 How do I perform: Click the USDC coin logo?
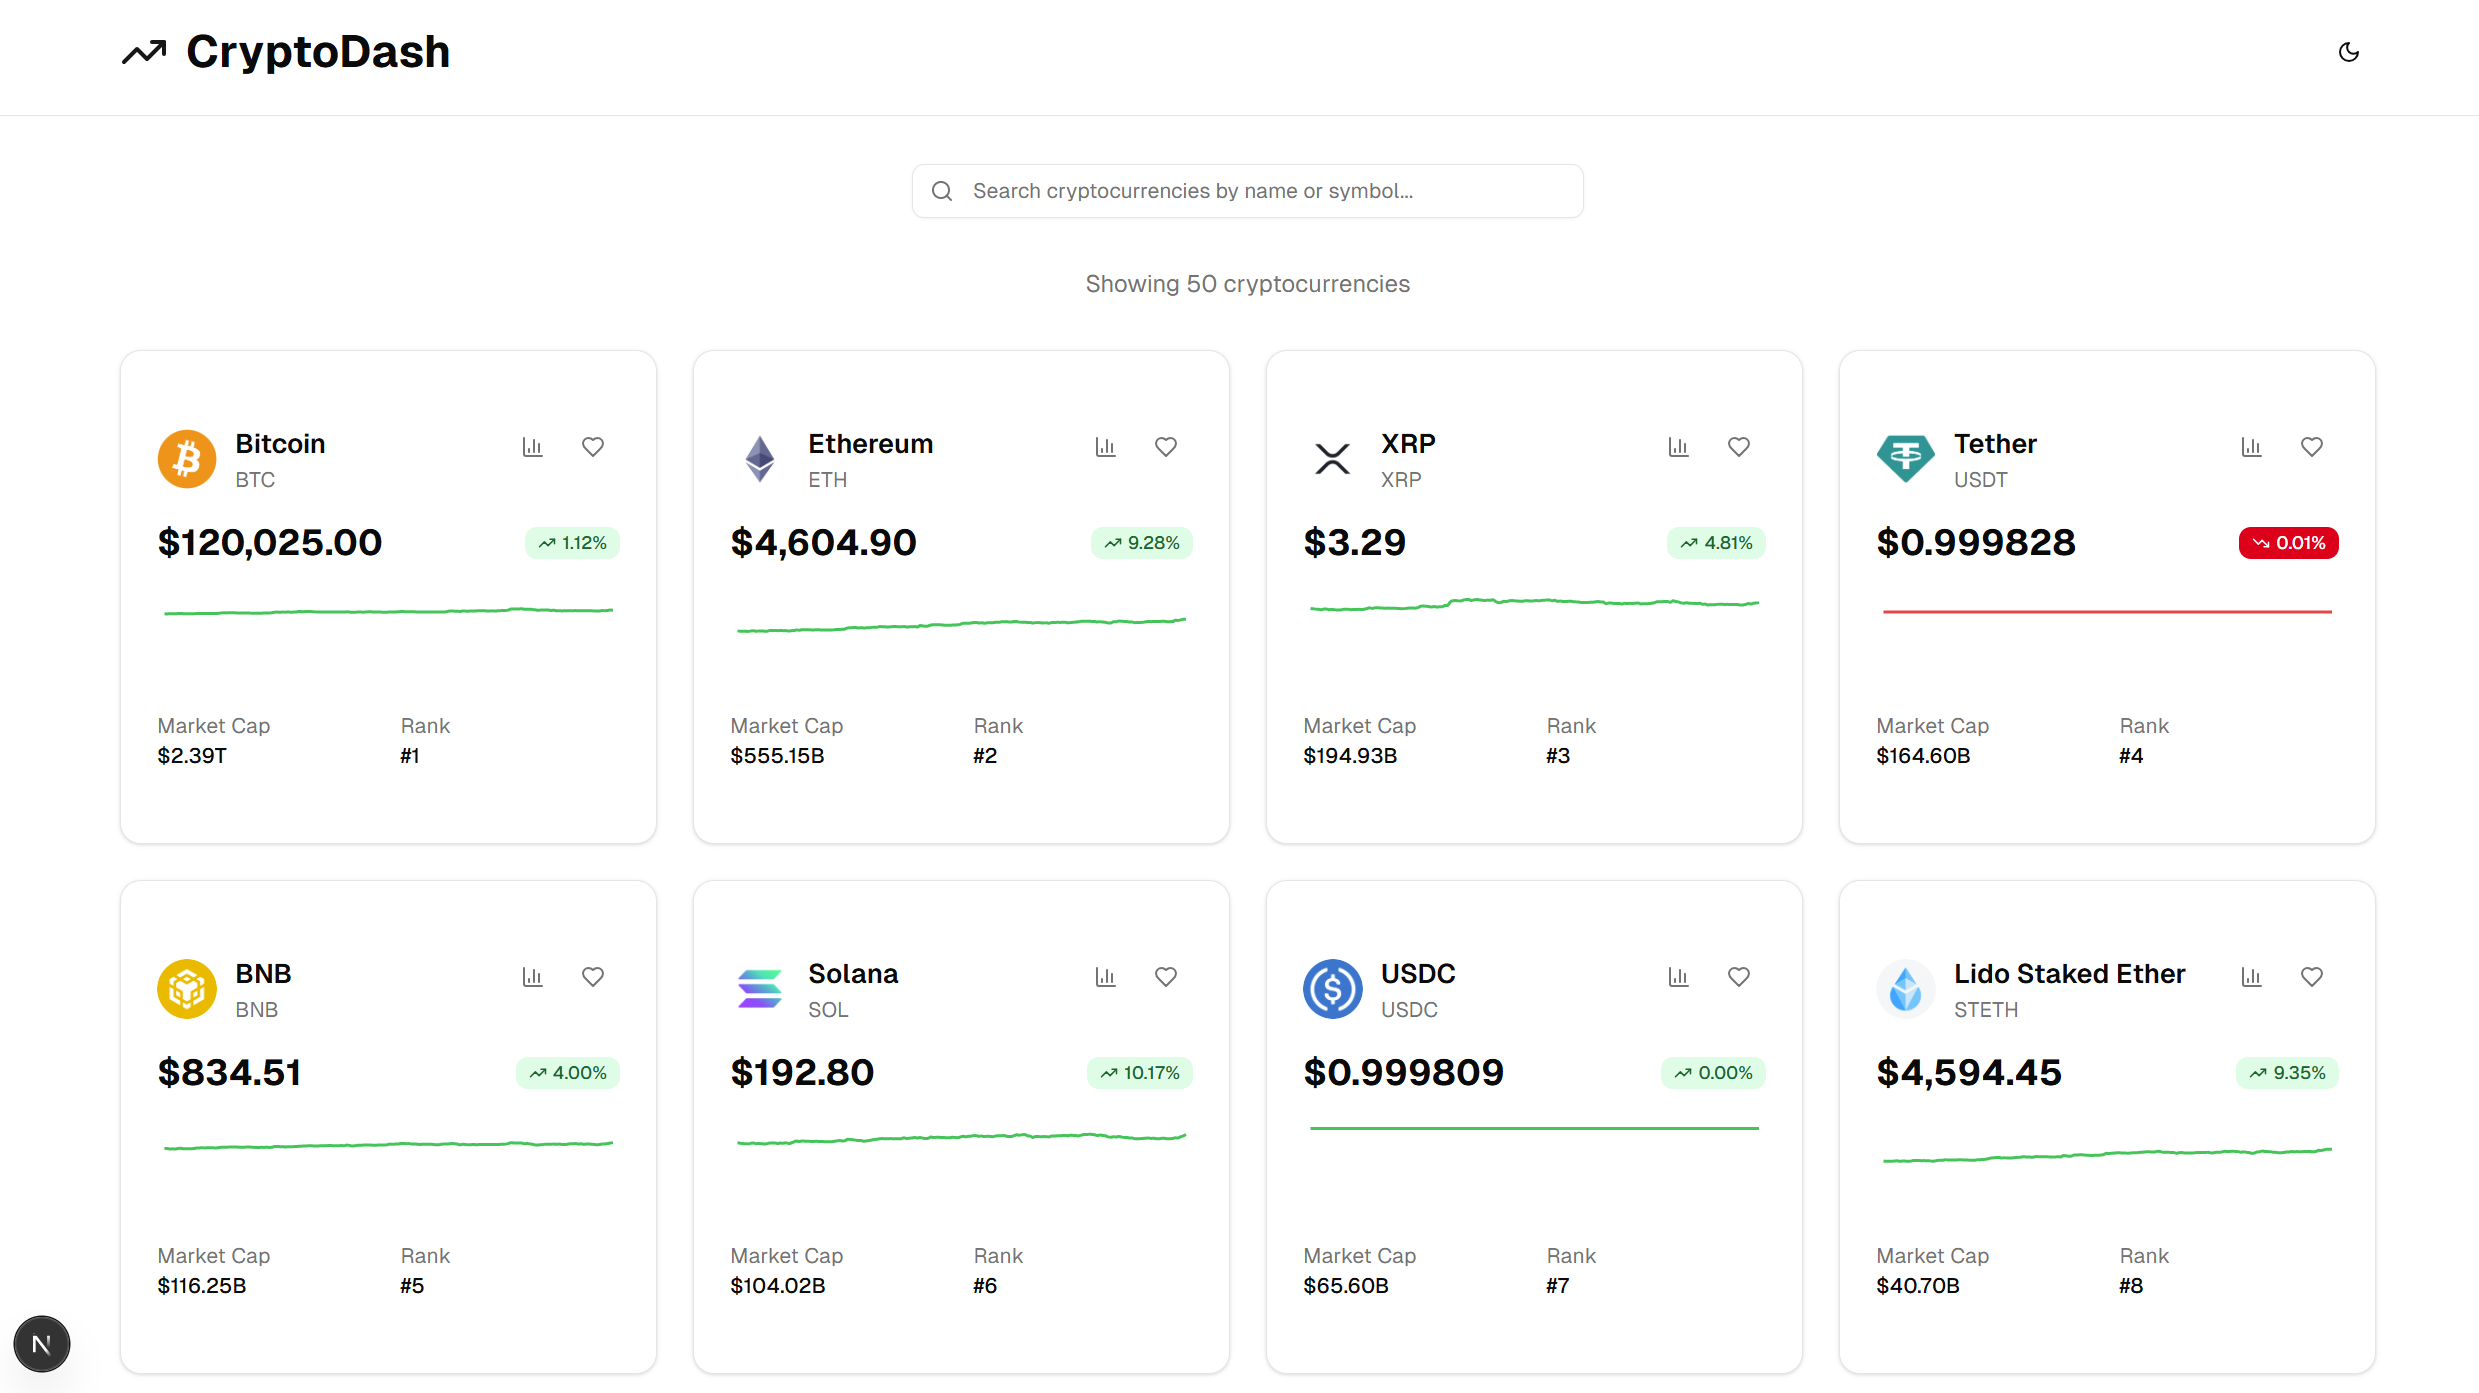[x=1333, y=989]
